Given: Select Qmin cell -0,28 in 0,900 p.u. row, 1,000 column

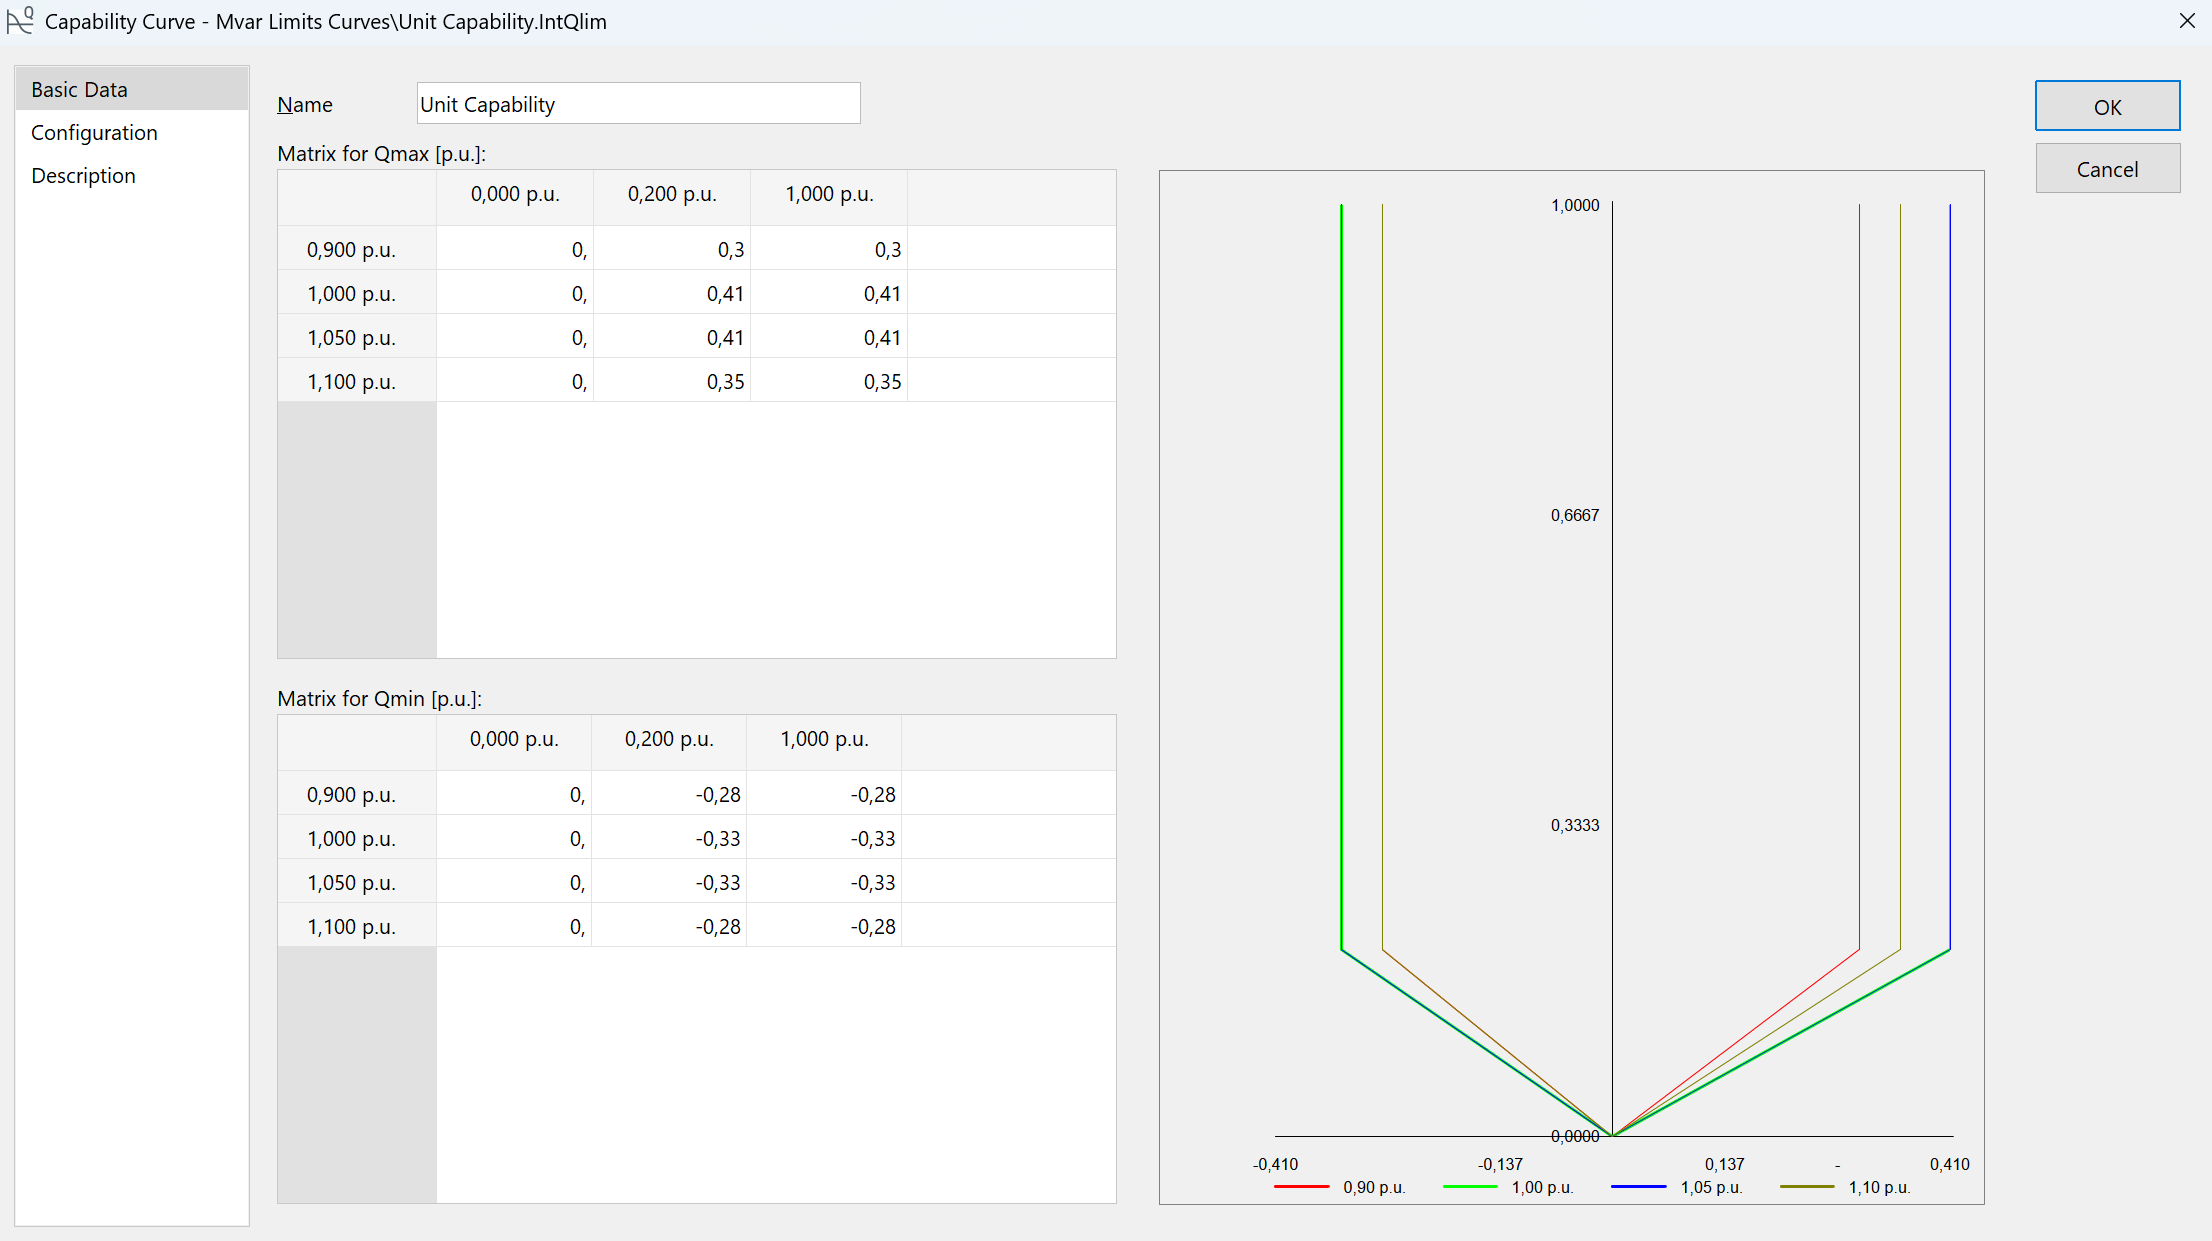Looking at the screenshot, I should [x=824, y=794].
